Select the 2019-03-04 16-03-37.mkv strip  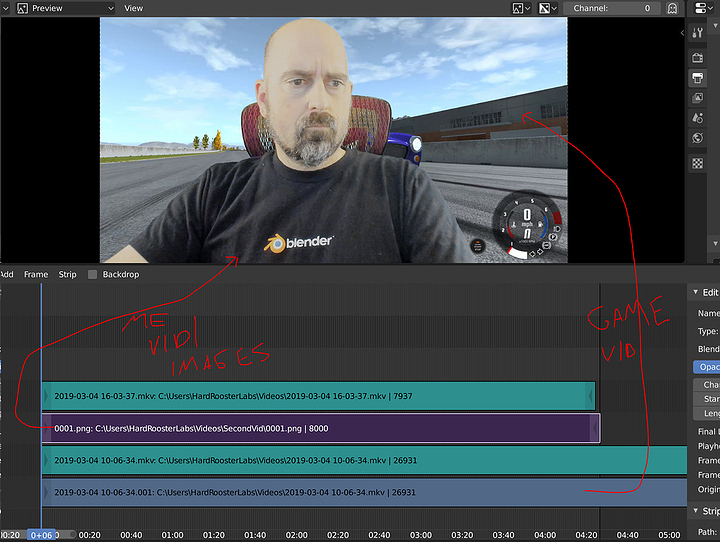click(320, 396)
